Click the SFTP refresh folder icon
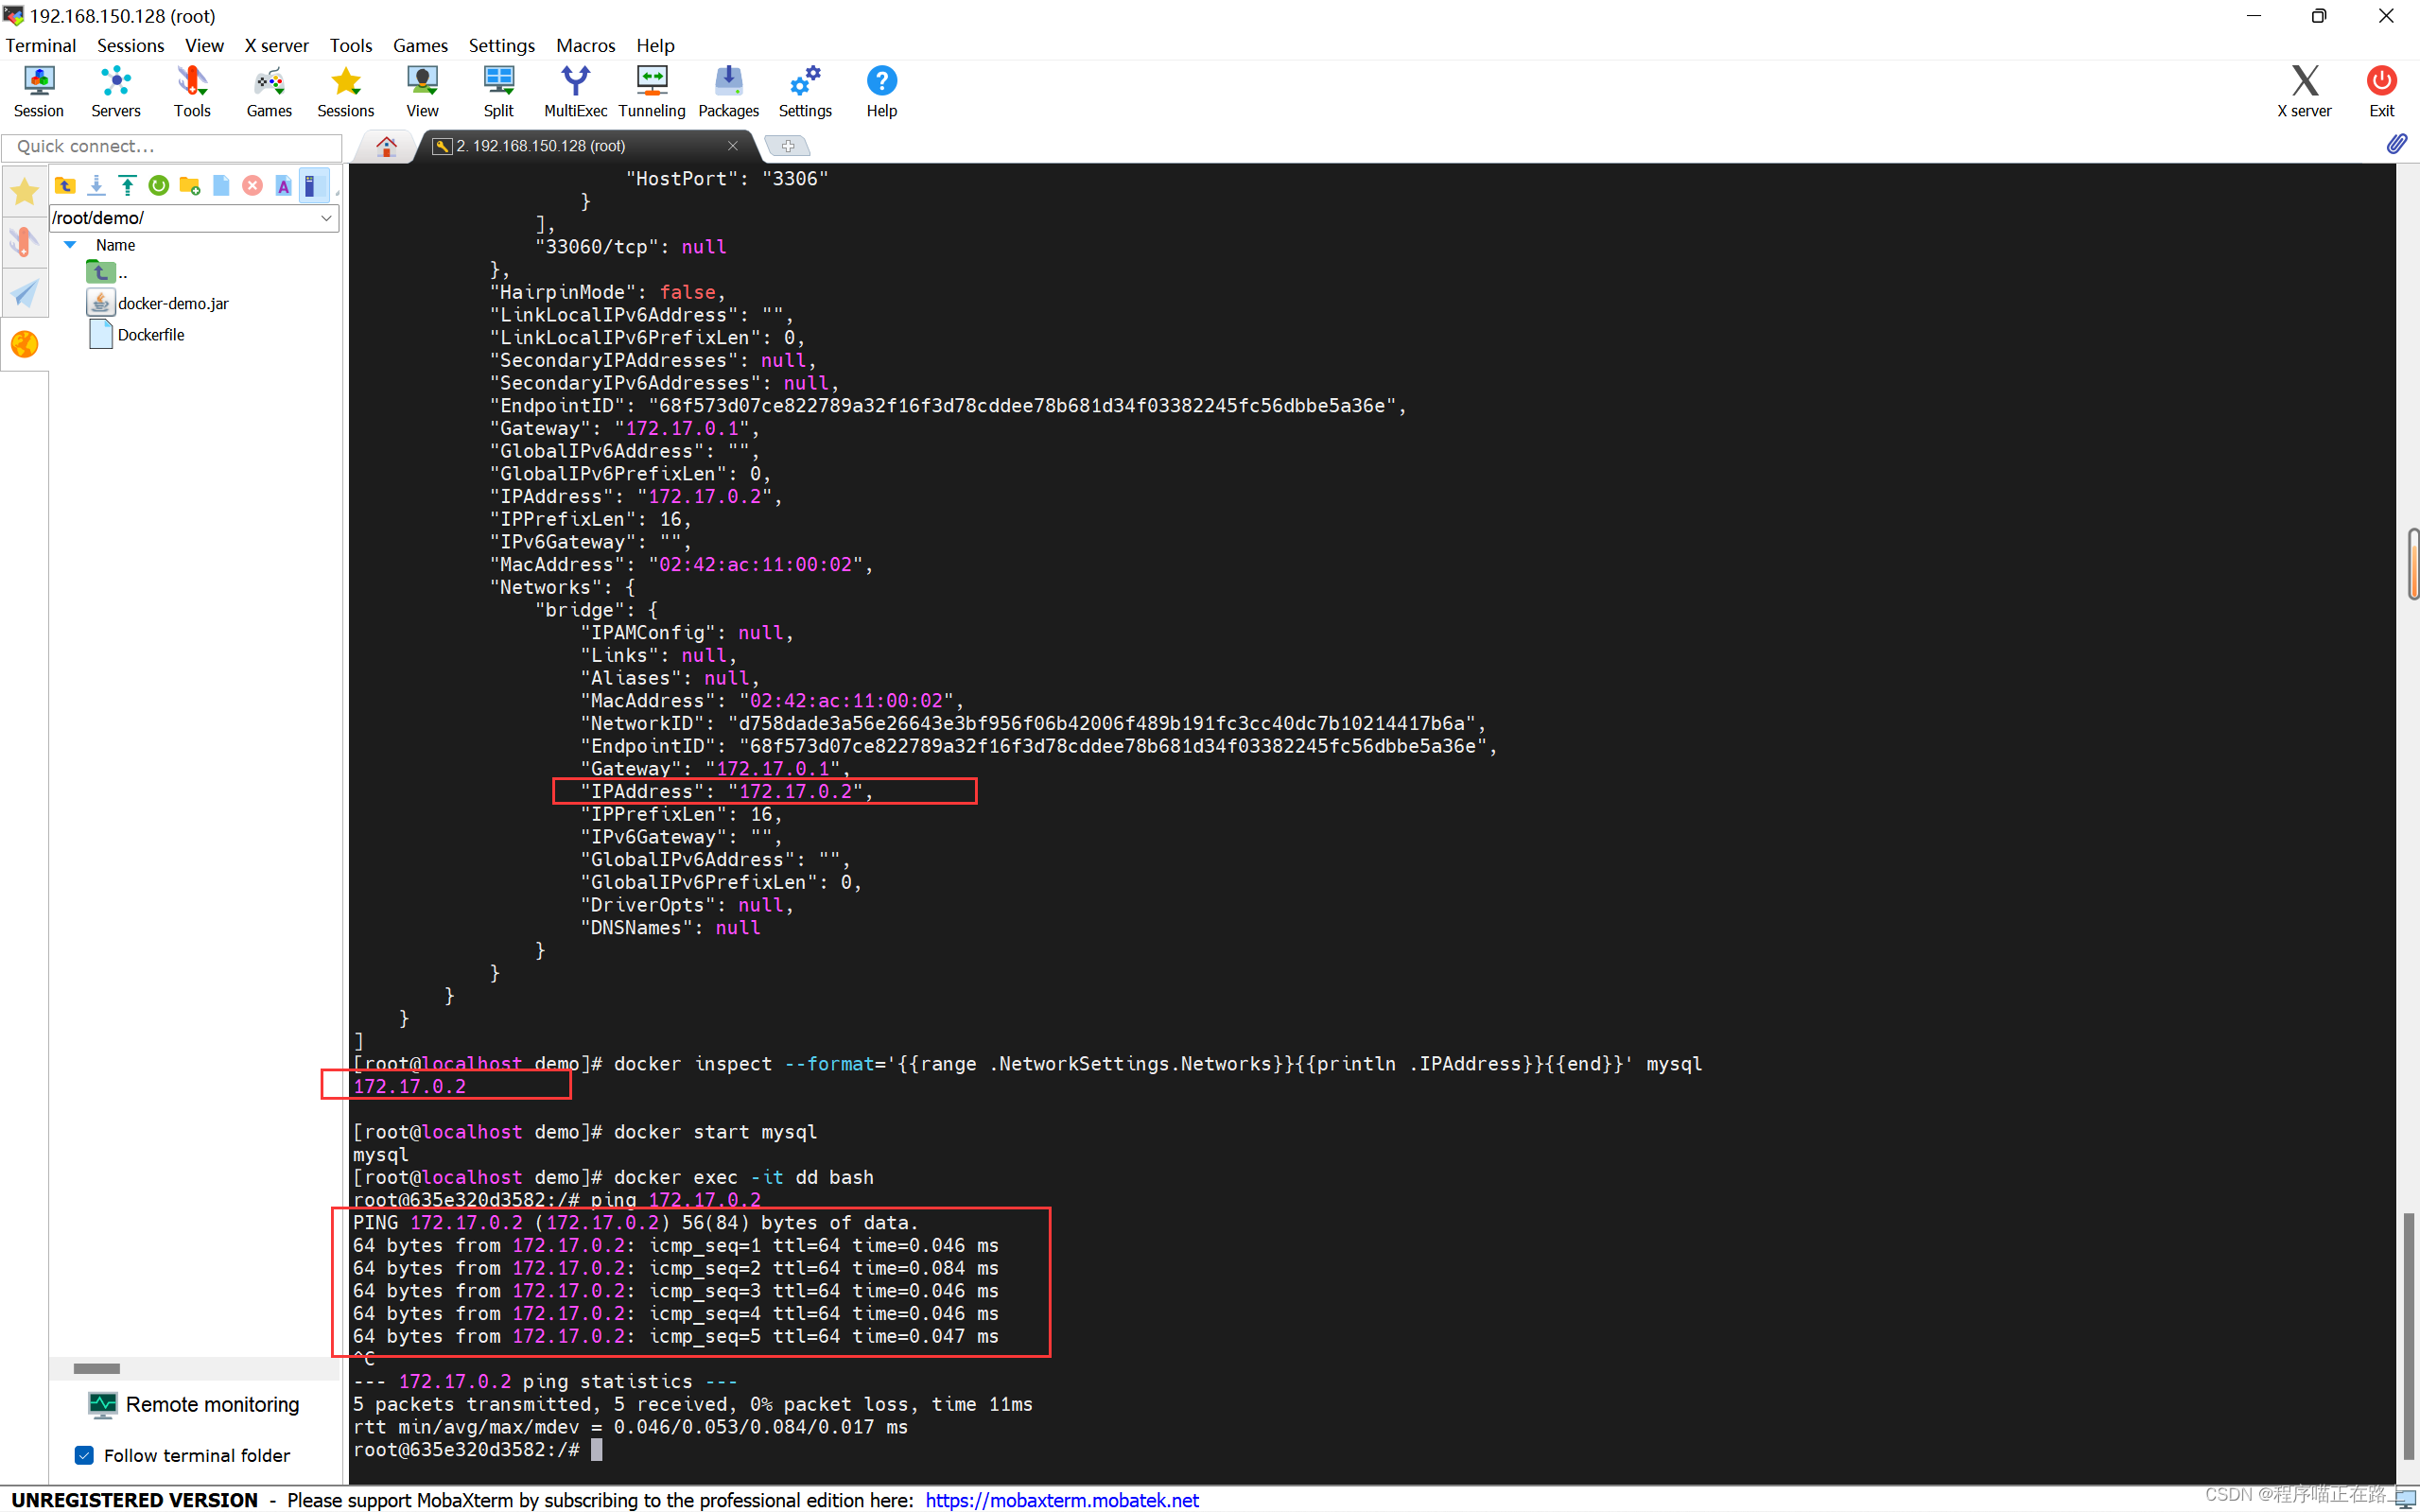Viewport: 2420px width, 1512px height. tap(158, 185)
